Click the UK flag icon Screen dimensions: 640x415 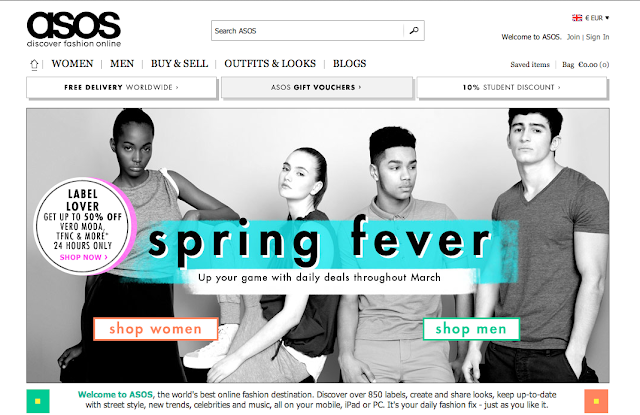coord(577,18)
